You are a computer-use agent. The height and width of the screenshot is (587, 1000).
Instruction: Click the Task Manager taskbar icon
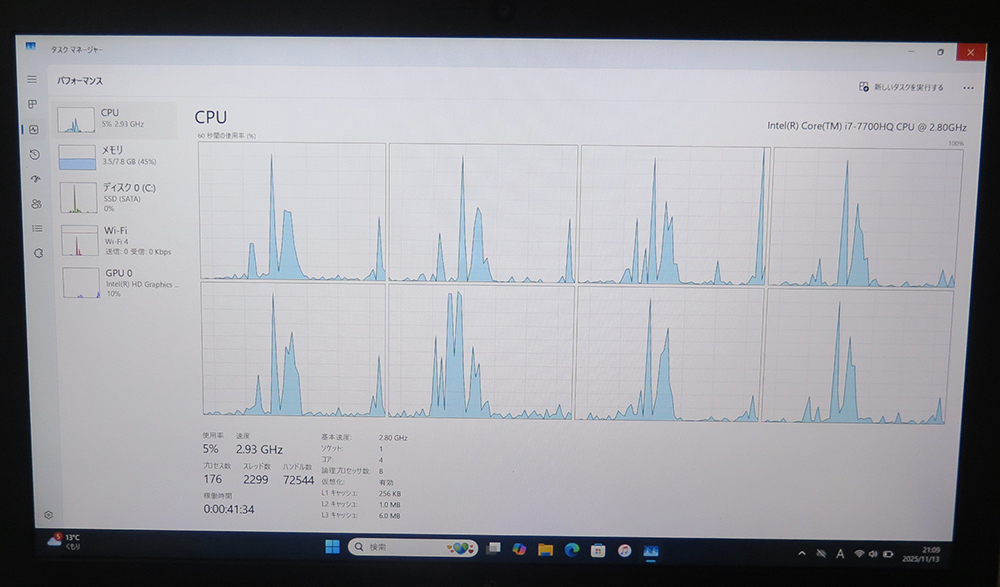click(651, 551)
